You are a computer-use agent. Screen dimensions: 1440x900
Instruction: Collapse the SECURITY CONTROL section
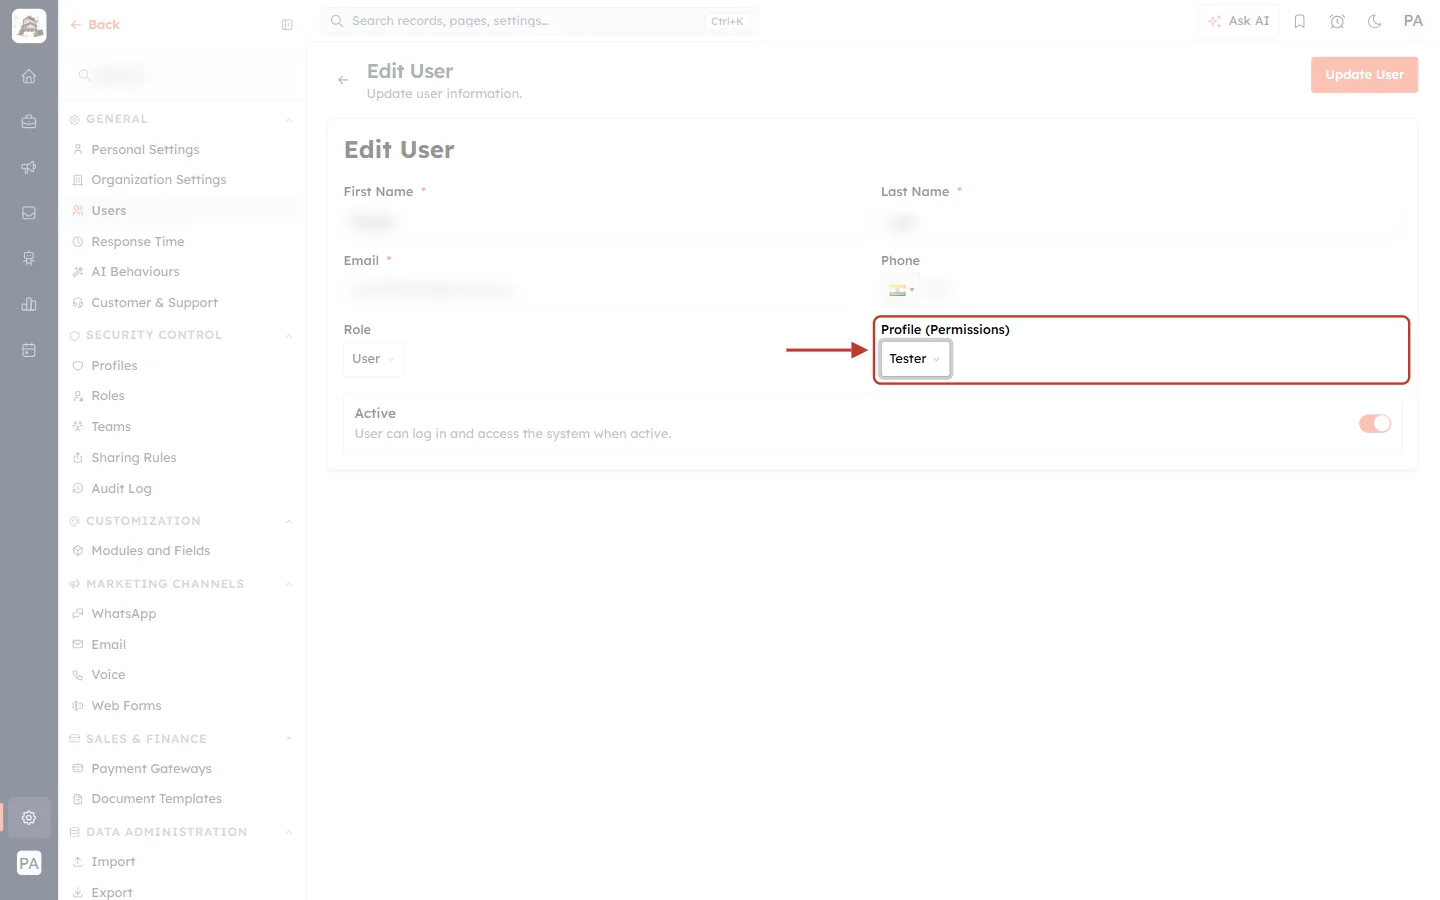[288, 336]
